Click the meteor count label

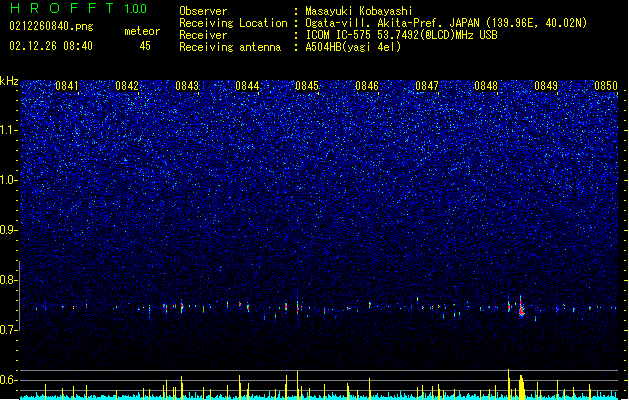[142, 31]
